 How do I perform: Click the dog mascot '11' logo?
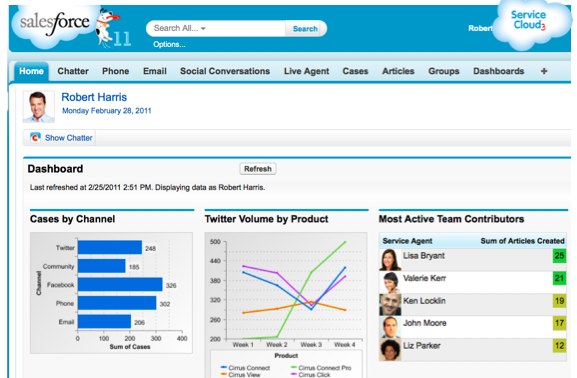click(113, 28)
